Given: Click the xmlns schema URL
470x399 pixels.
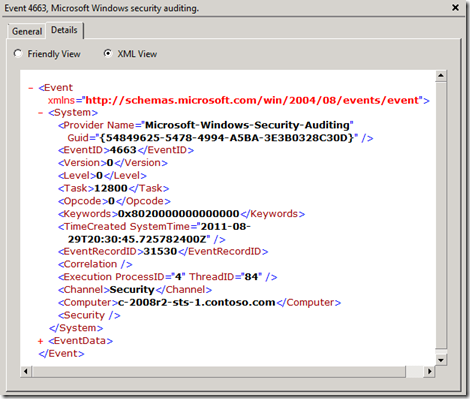Looking at the screenshot, I should [252, 100].
